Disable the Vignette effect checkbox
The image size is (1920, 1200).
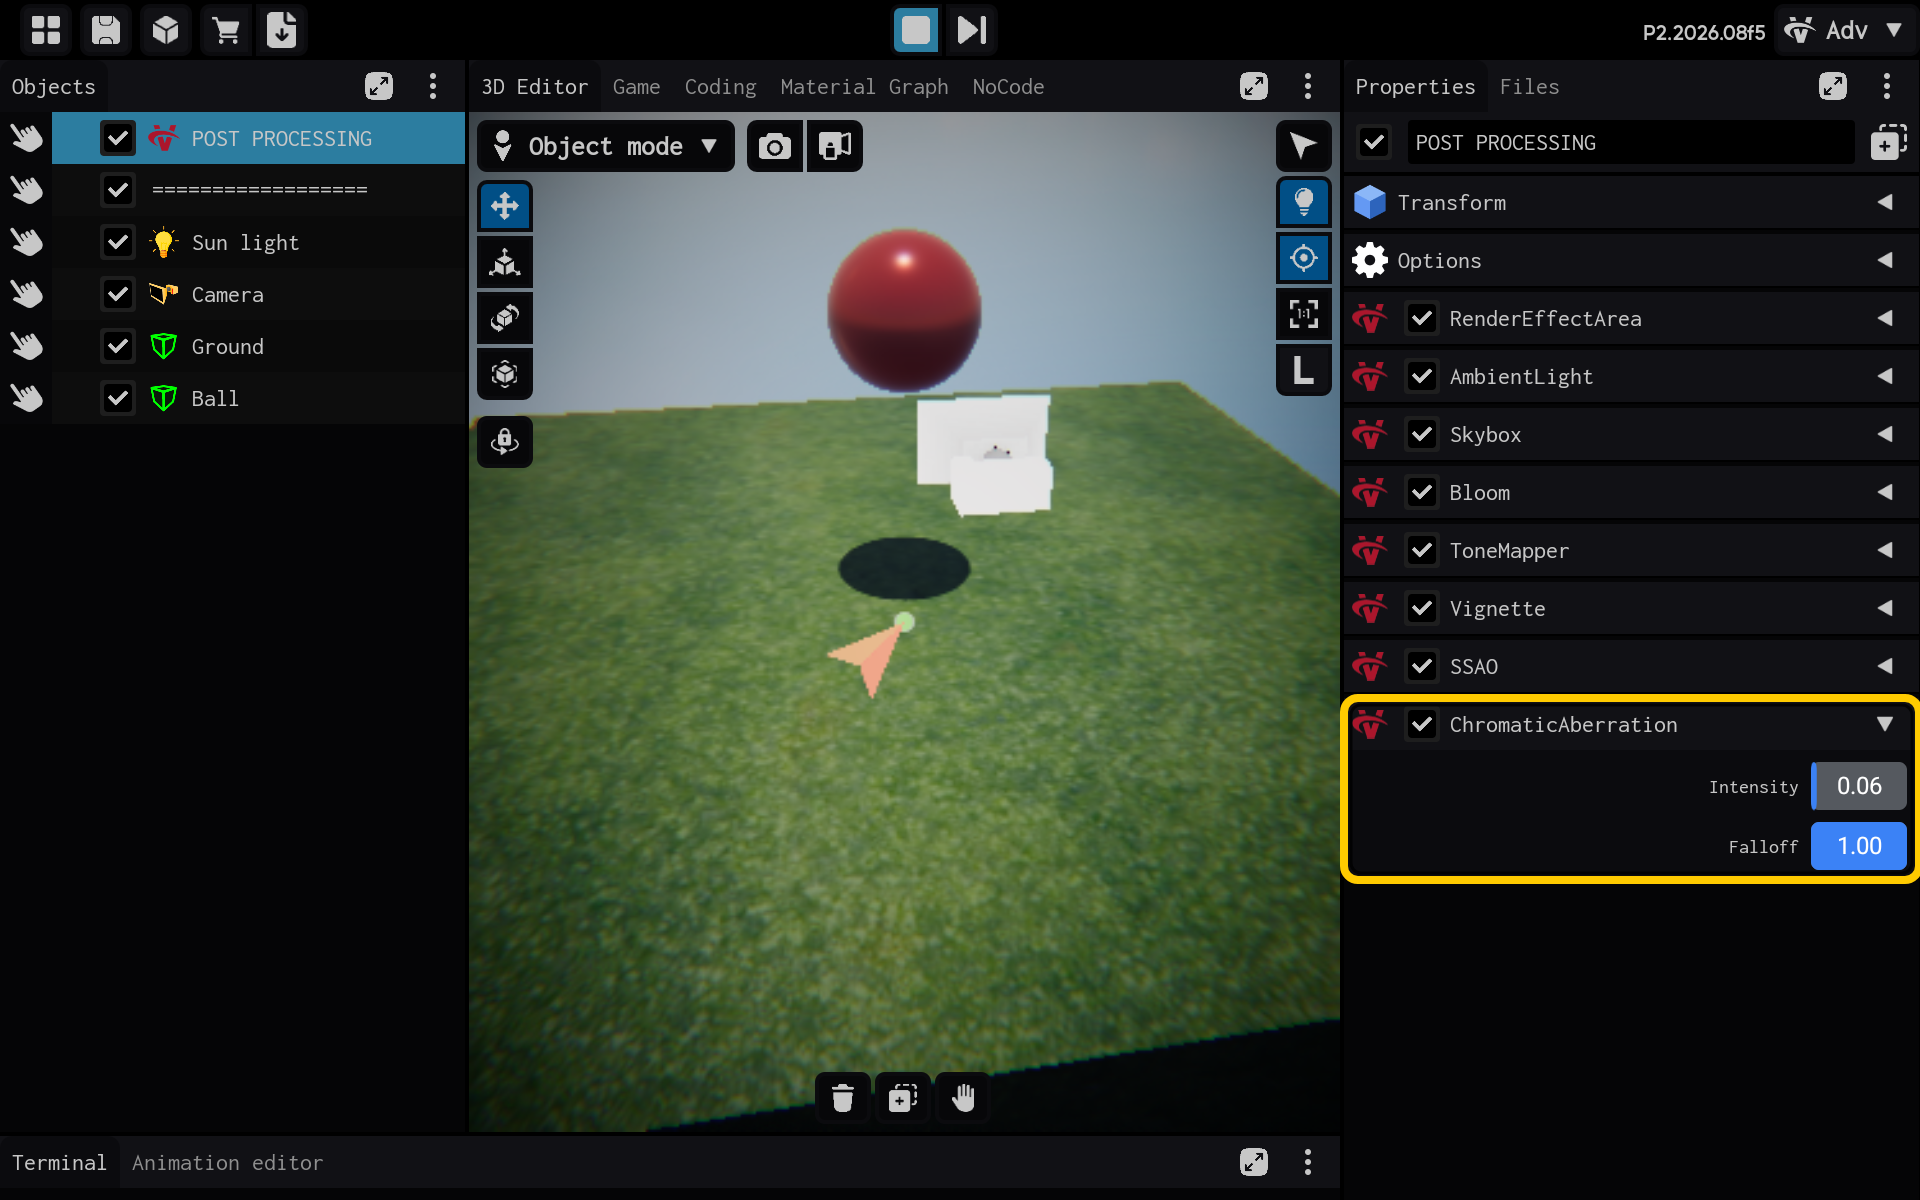click(x=1422, y=609)
